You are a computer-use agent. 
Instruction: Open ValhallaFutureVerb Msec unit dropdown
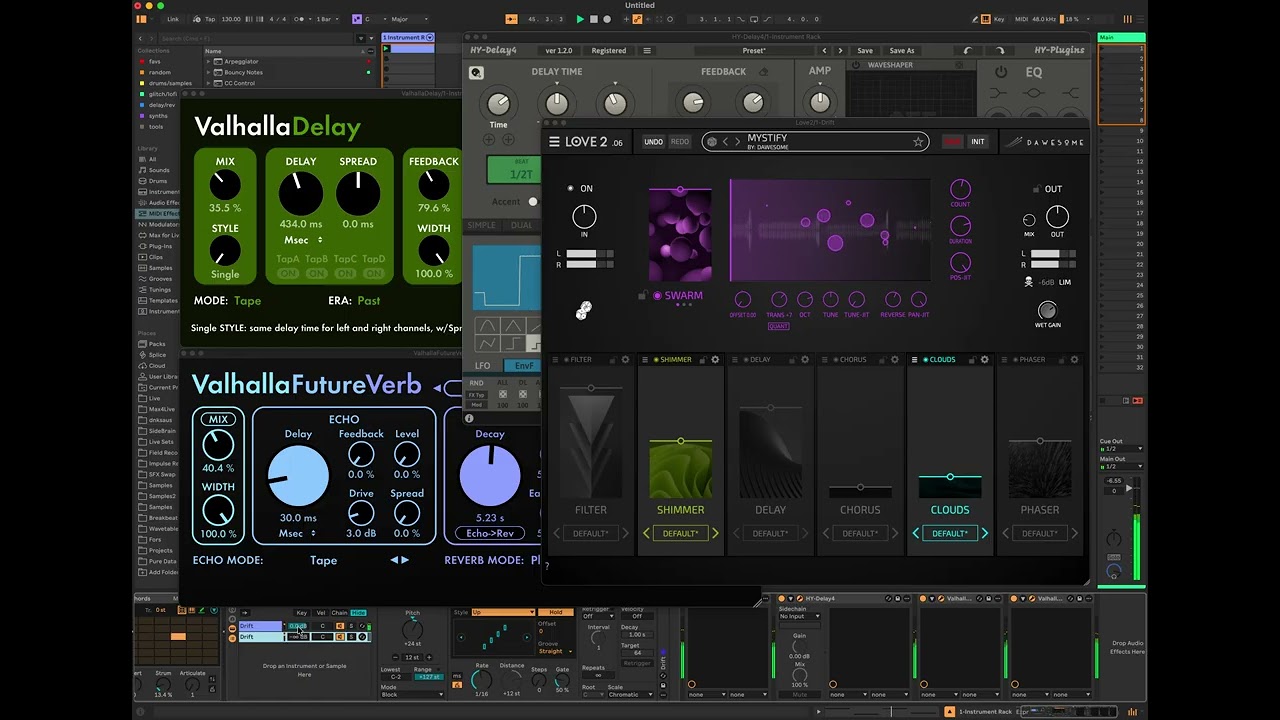(x=296, y=533)
